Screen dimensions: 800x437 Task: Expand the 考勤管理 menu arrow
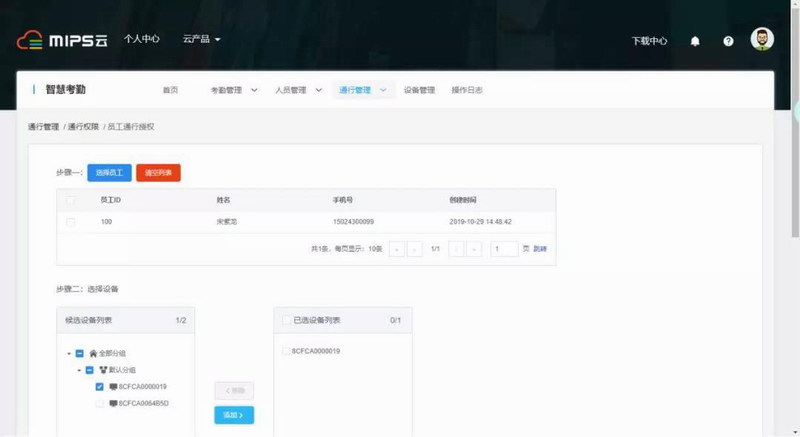254,90
